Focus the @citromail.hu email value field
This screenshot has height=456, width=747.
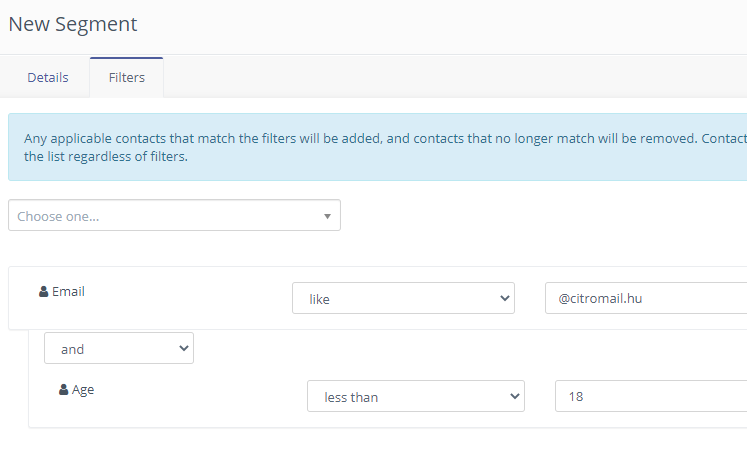[646, 298]
